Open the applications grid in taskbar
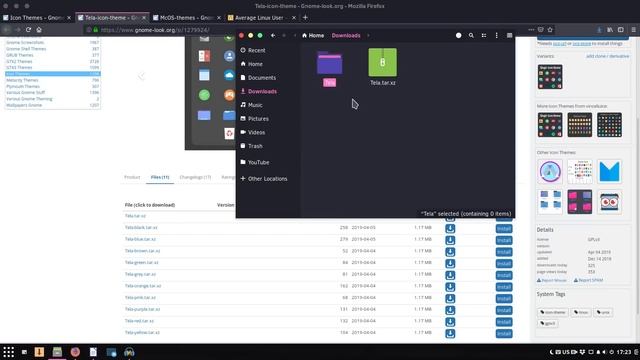The width and height of the screenshot is (640, 360). coord(9,352)
